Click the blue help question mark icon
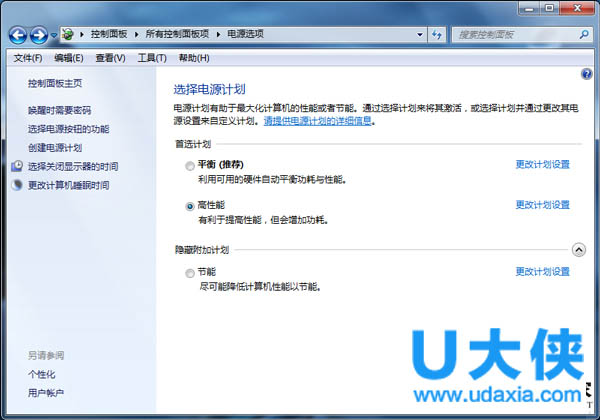The image size is (600, 420). tap(586, 75)
